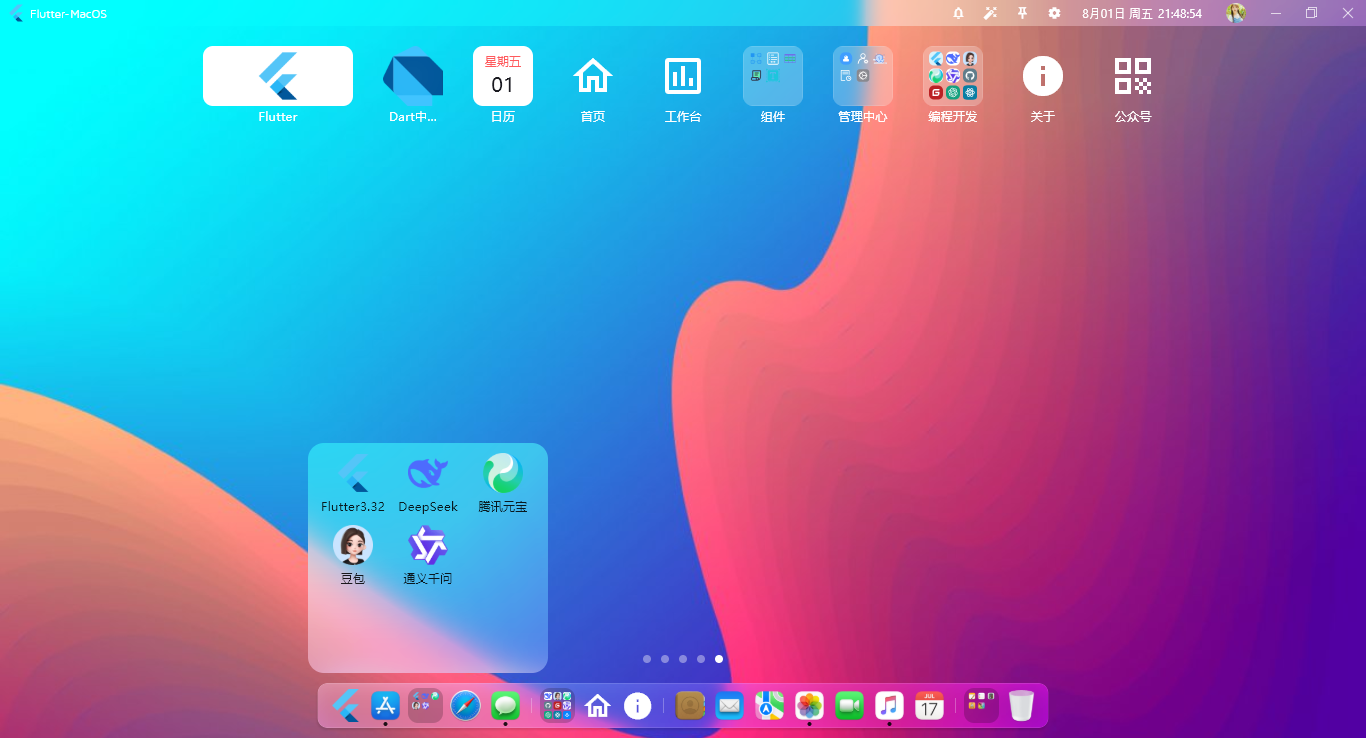Open the 编程开发 app folder

(952, 75)
